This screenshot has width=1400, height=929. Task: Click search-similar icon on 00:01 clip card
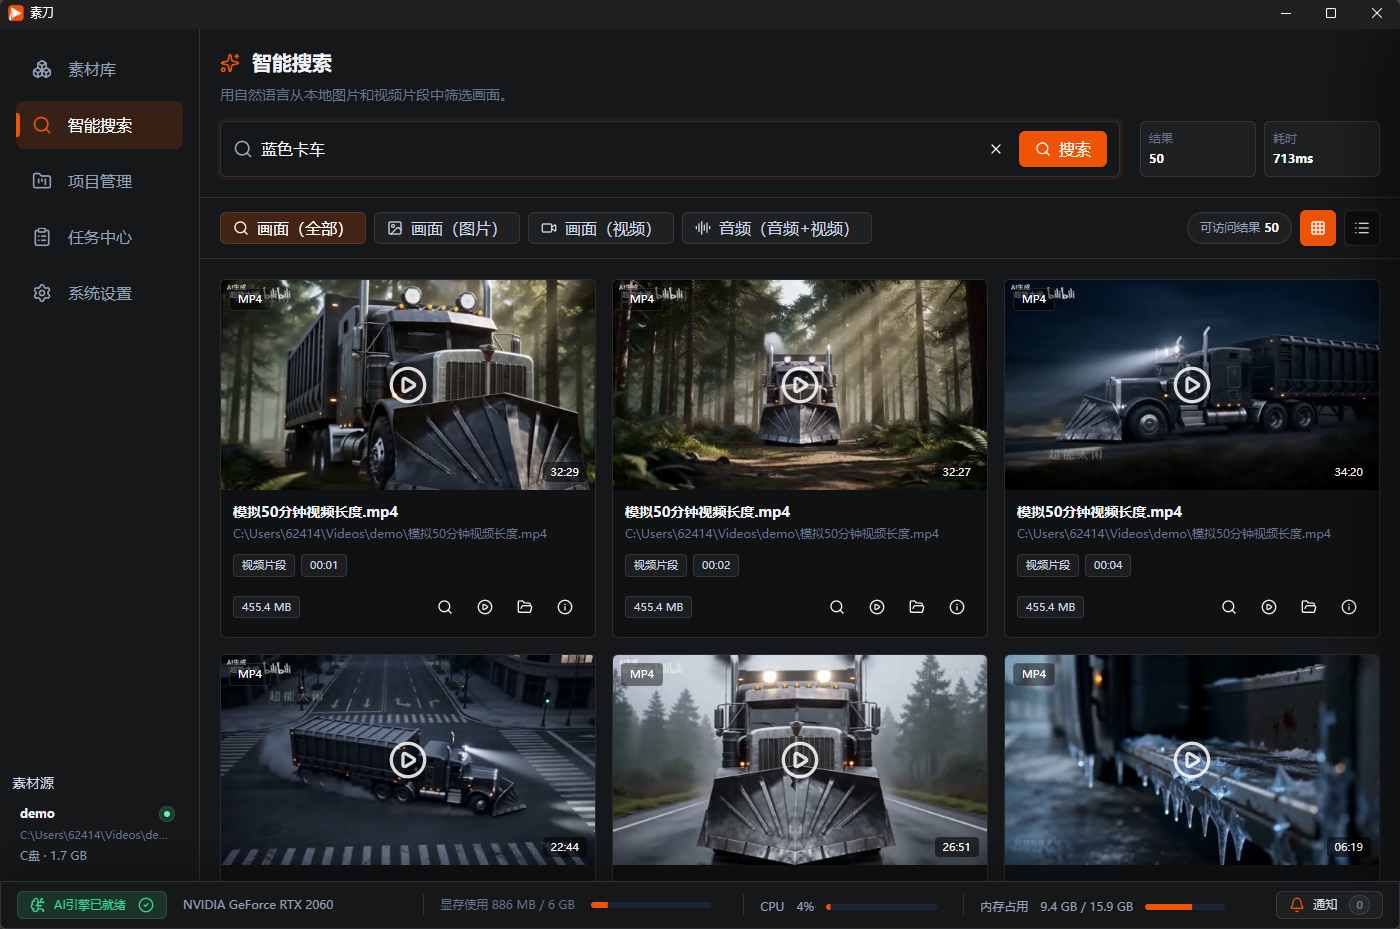(445, 607)
